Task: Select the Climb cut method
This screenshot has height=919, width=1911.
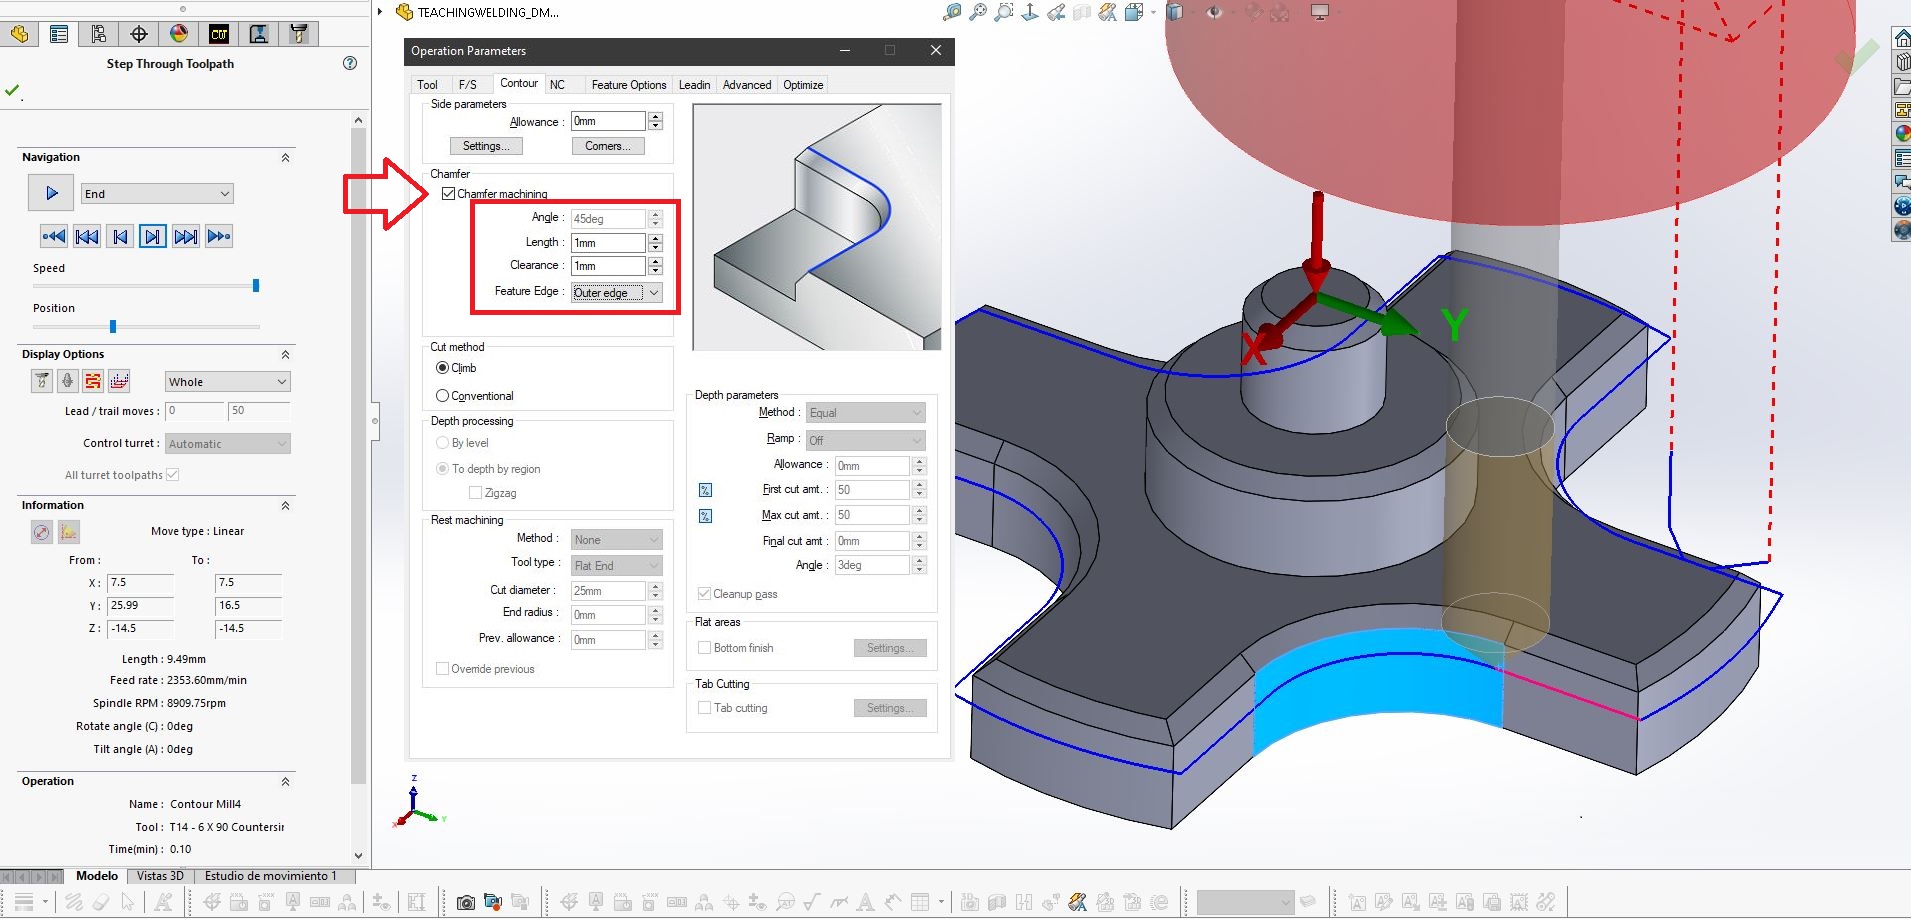Action: coord(442,368)
